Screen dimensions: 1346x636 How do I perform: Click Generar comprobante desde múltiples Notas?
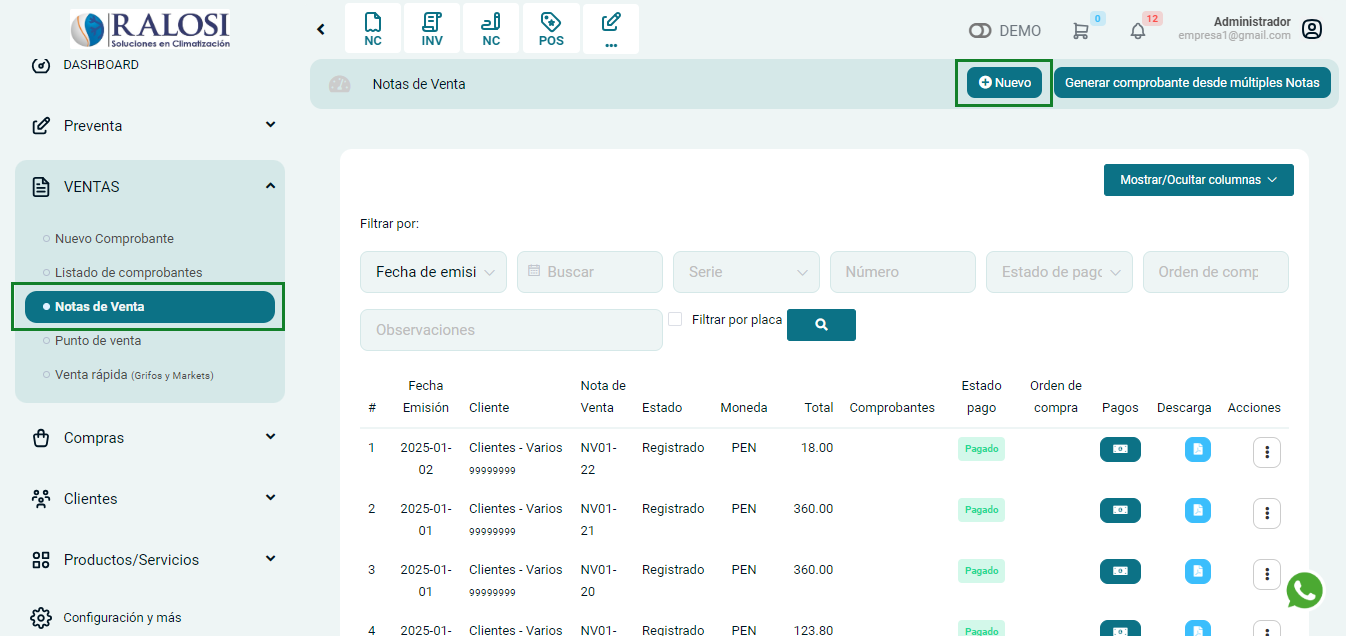(x=1192, y=83)
